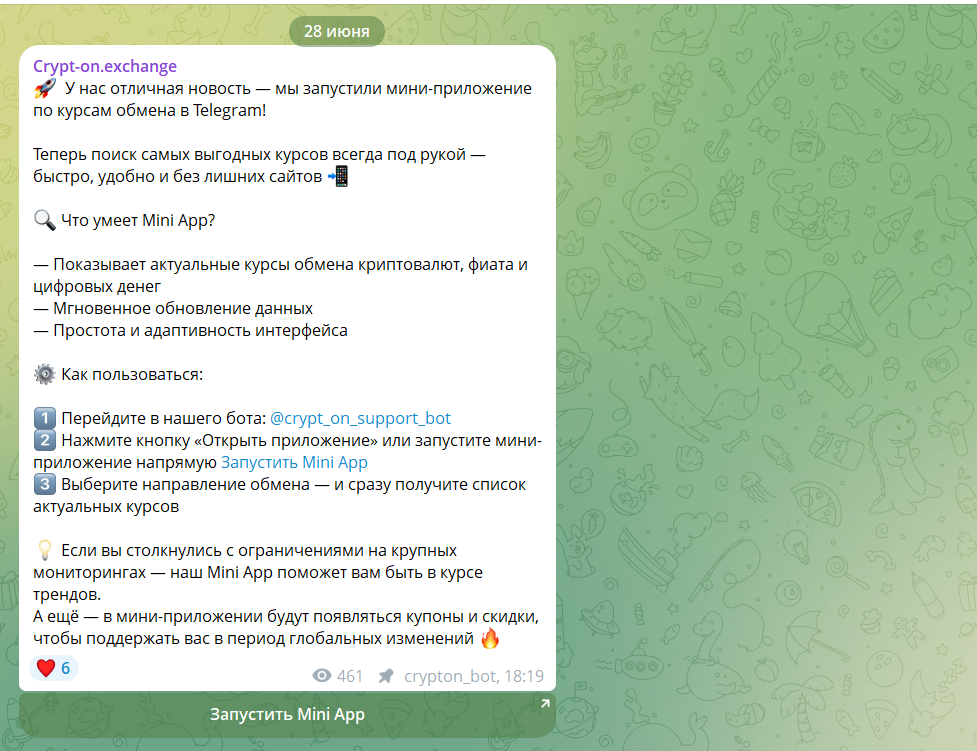Click the fire emoji ending the message
The height and width of the screenshot is (751, 977).
click(490, 638)
